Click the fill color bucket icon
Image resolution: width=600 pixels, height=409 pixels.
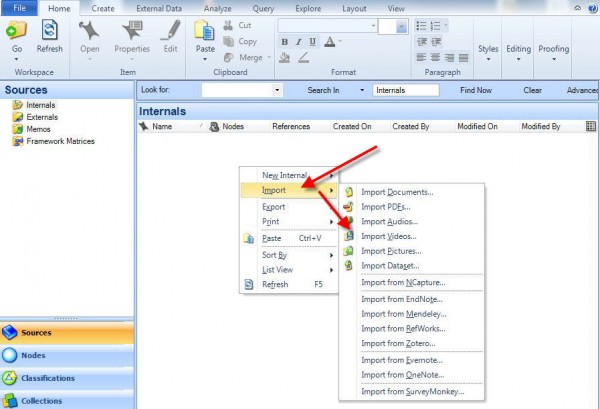[284, 58]
